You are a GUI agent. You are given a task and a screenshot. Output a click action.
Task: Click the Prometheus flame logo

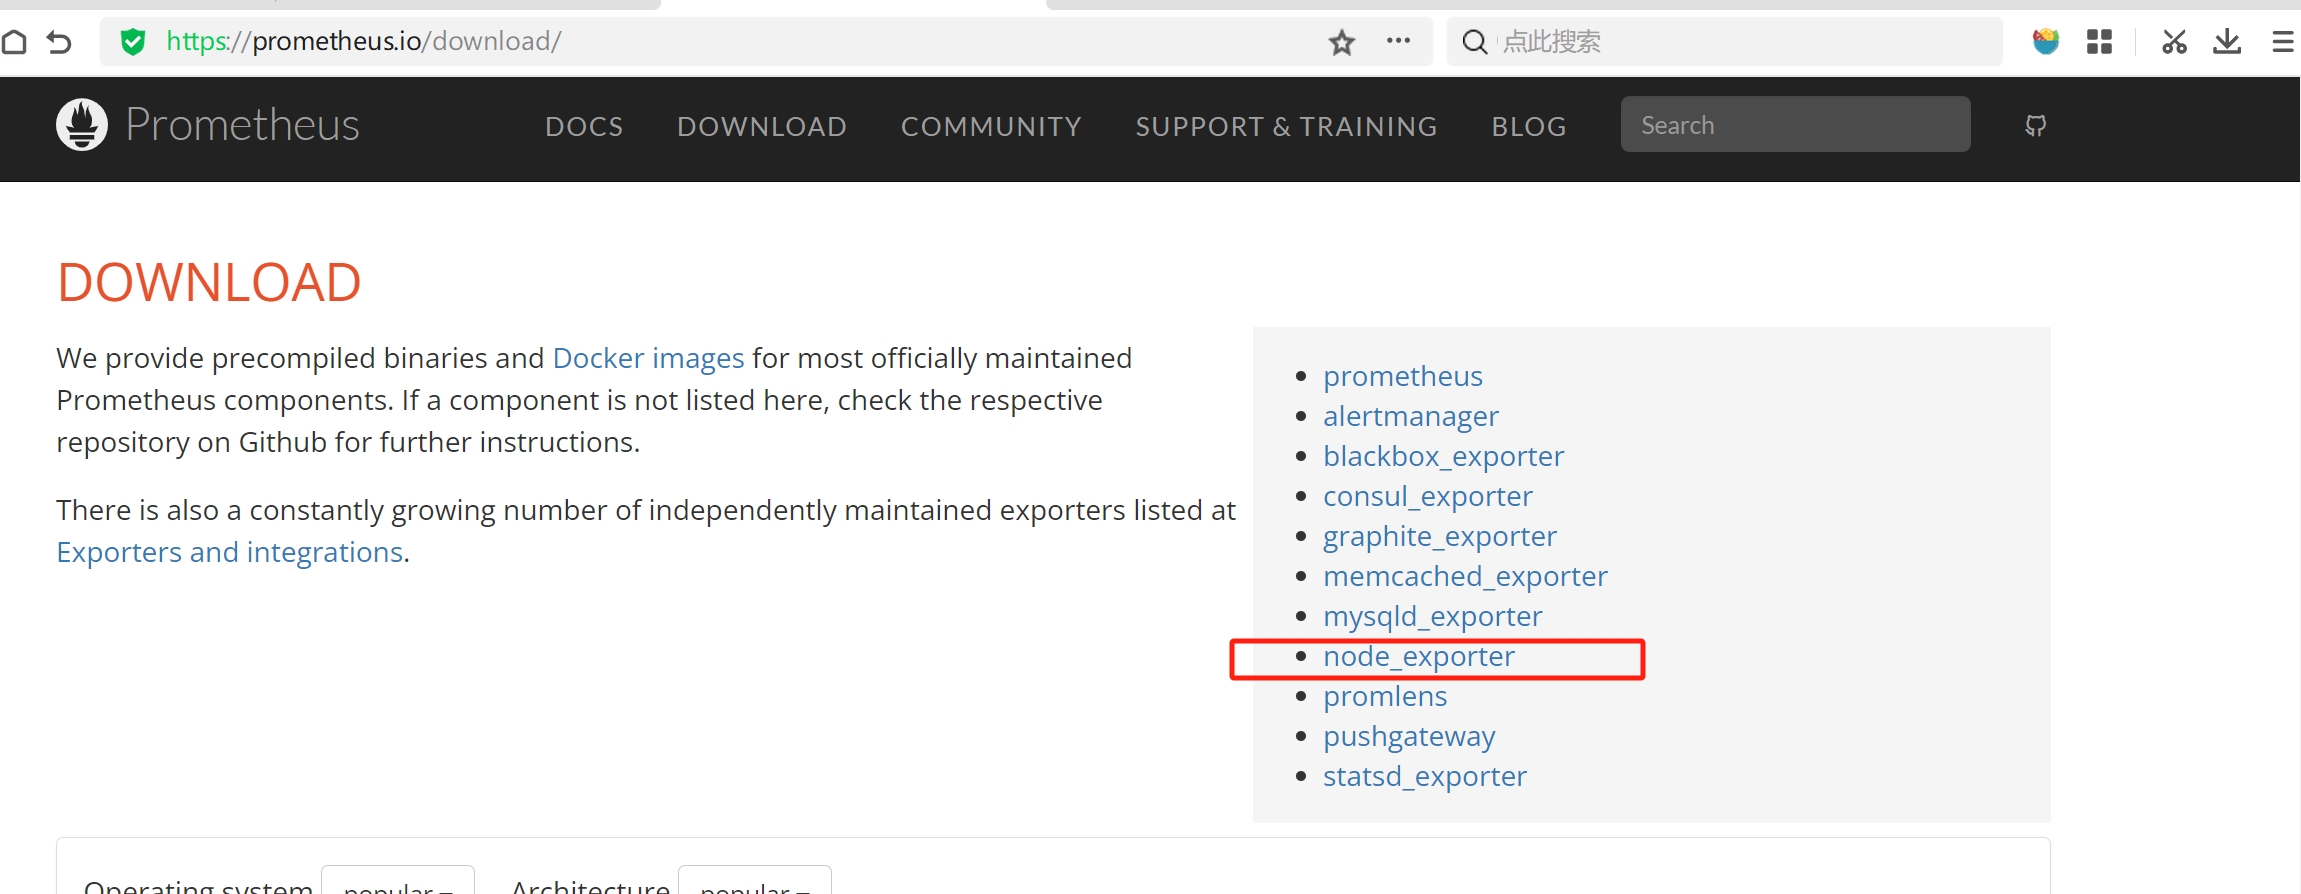pos(82,125)
